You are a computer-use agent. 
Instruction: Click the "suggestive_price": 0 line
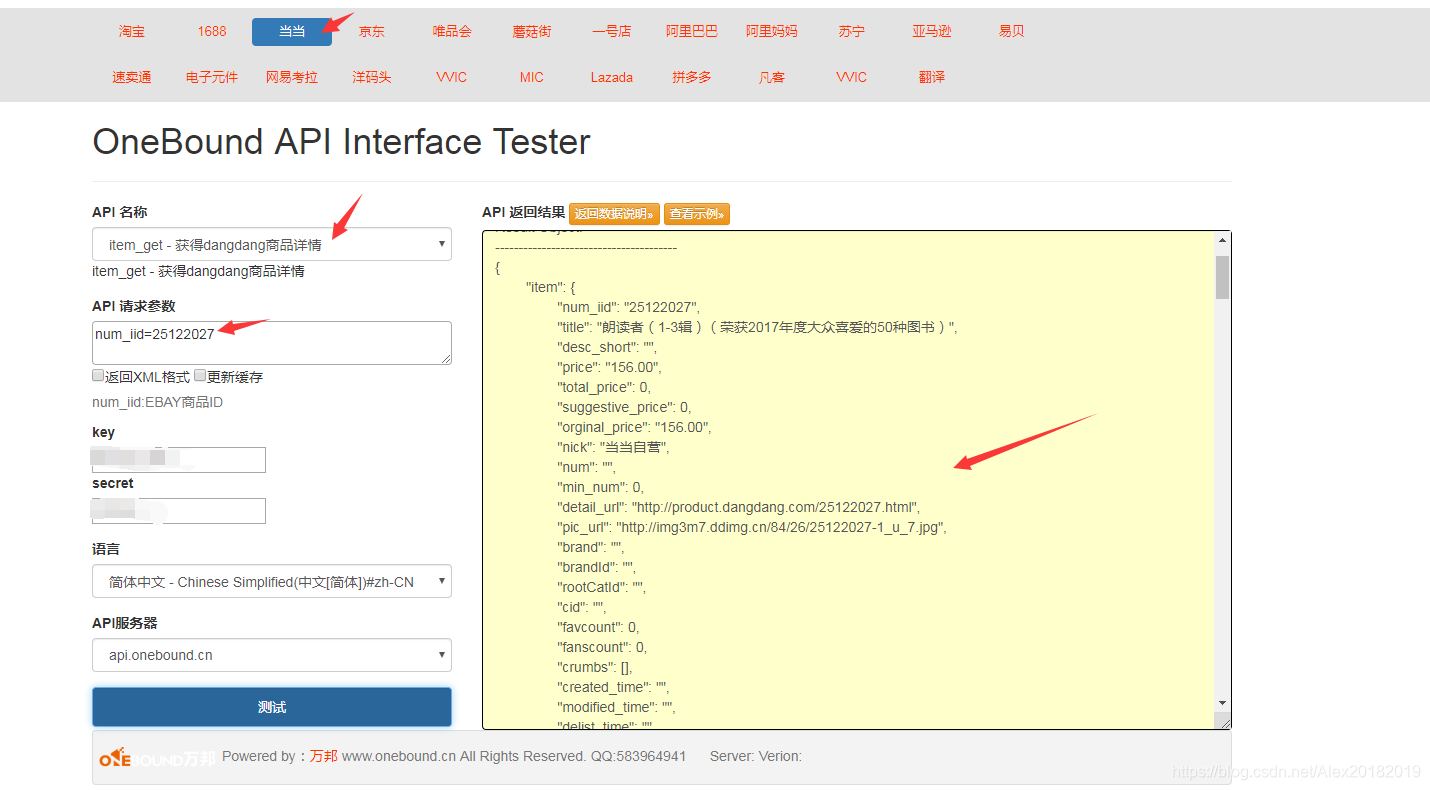(x=624, y=407)
